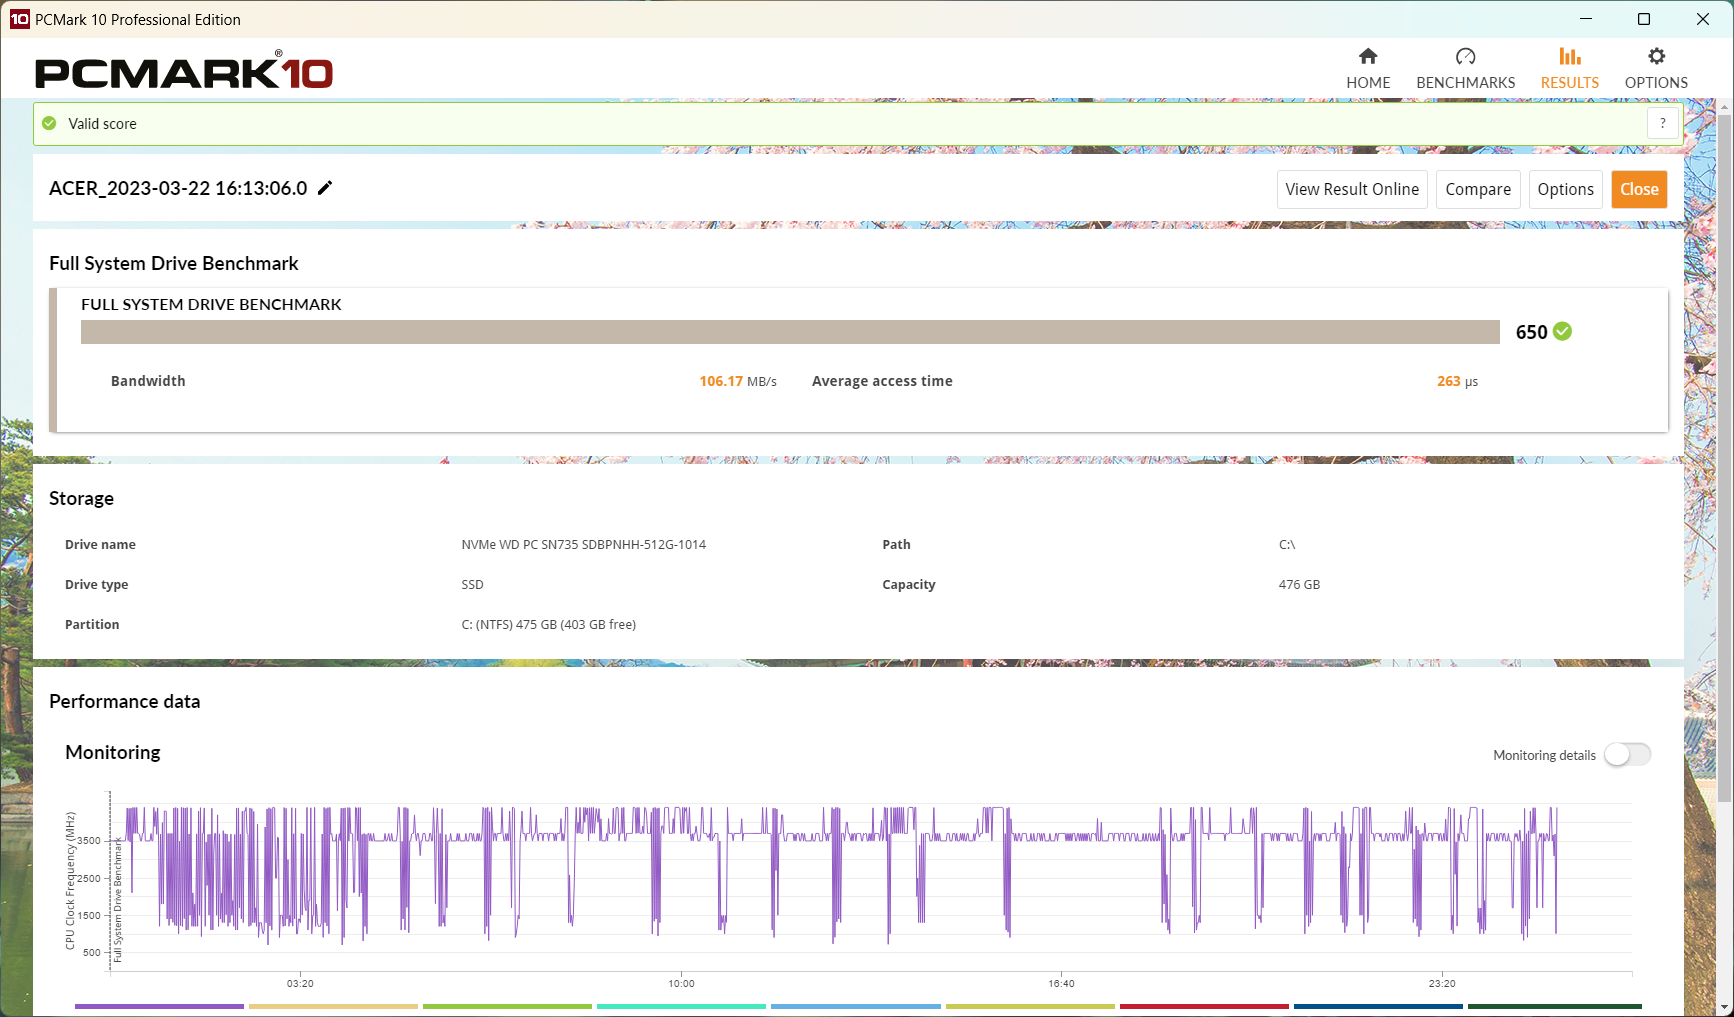Open the help question mark button
Image resolution: width=1734 pixels, height=1017 pixels.
pyautogui.click(x=1663, y=124)
